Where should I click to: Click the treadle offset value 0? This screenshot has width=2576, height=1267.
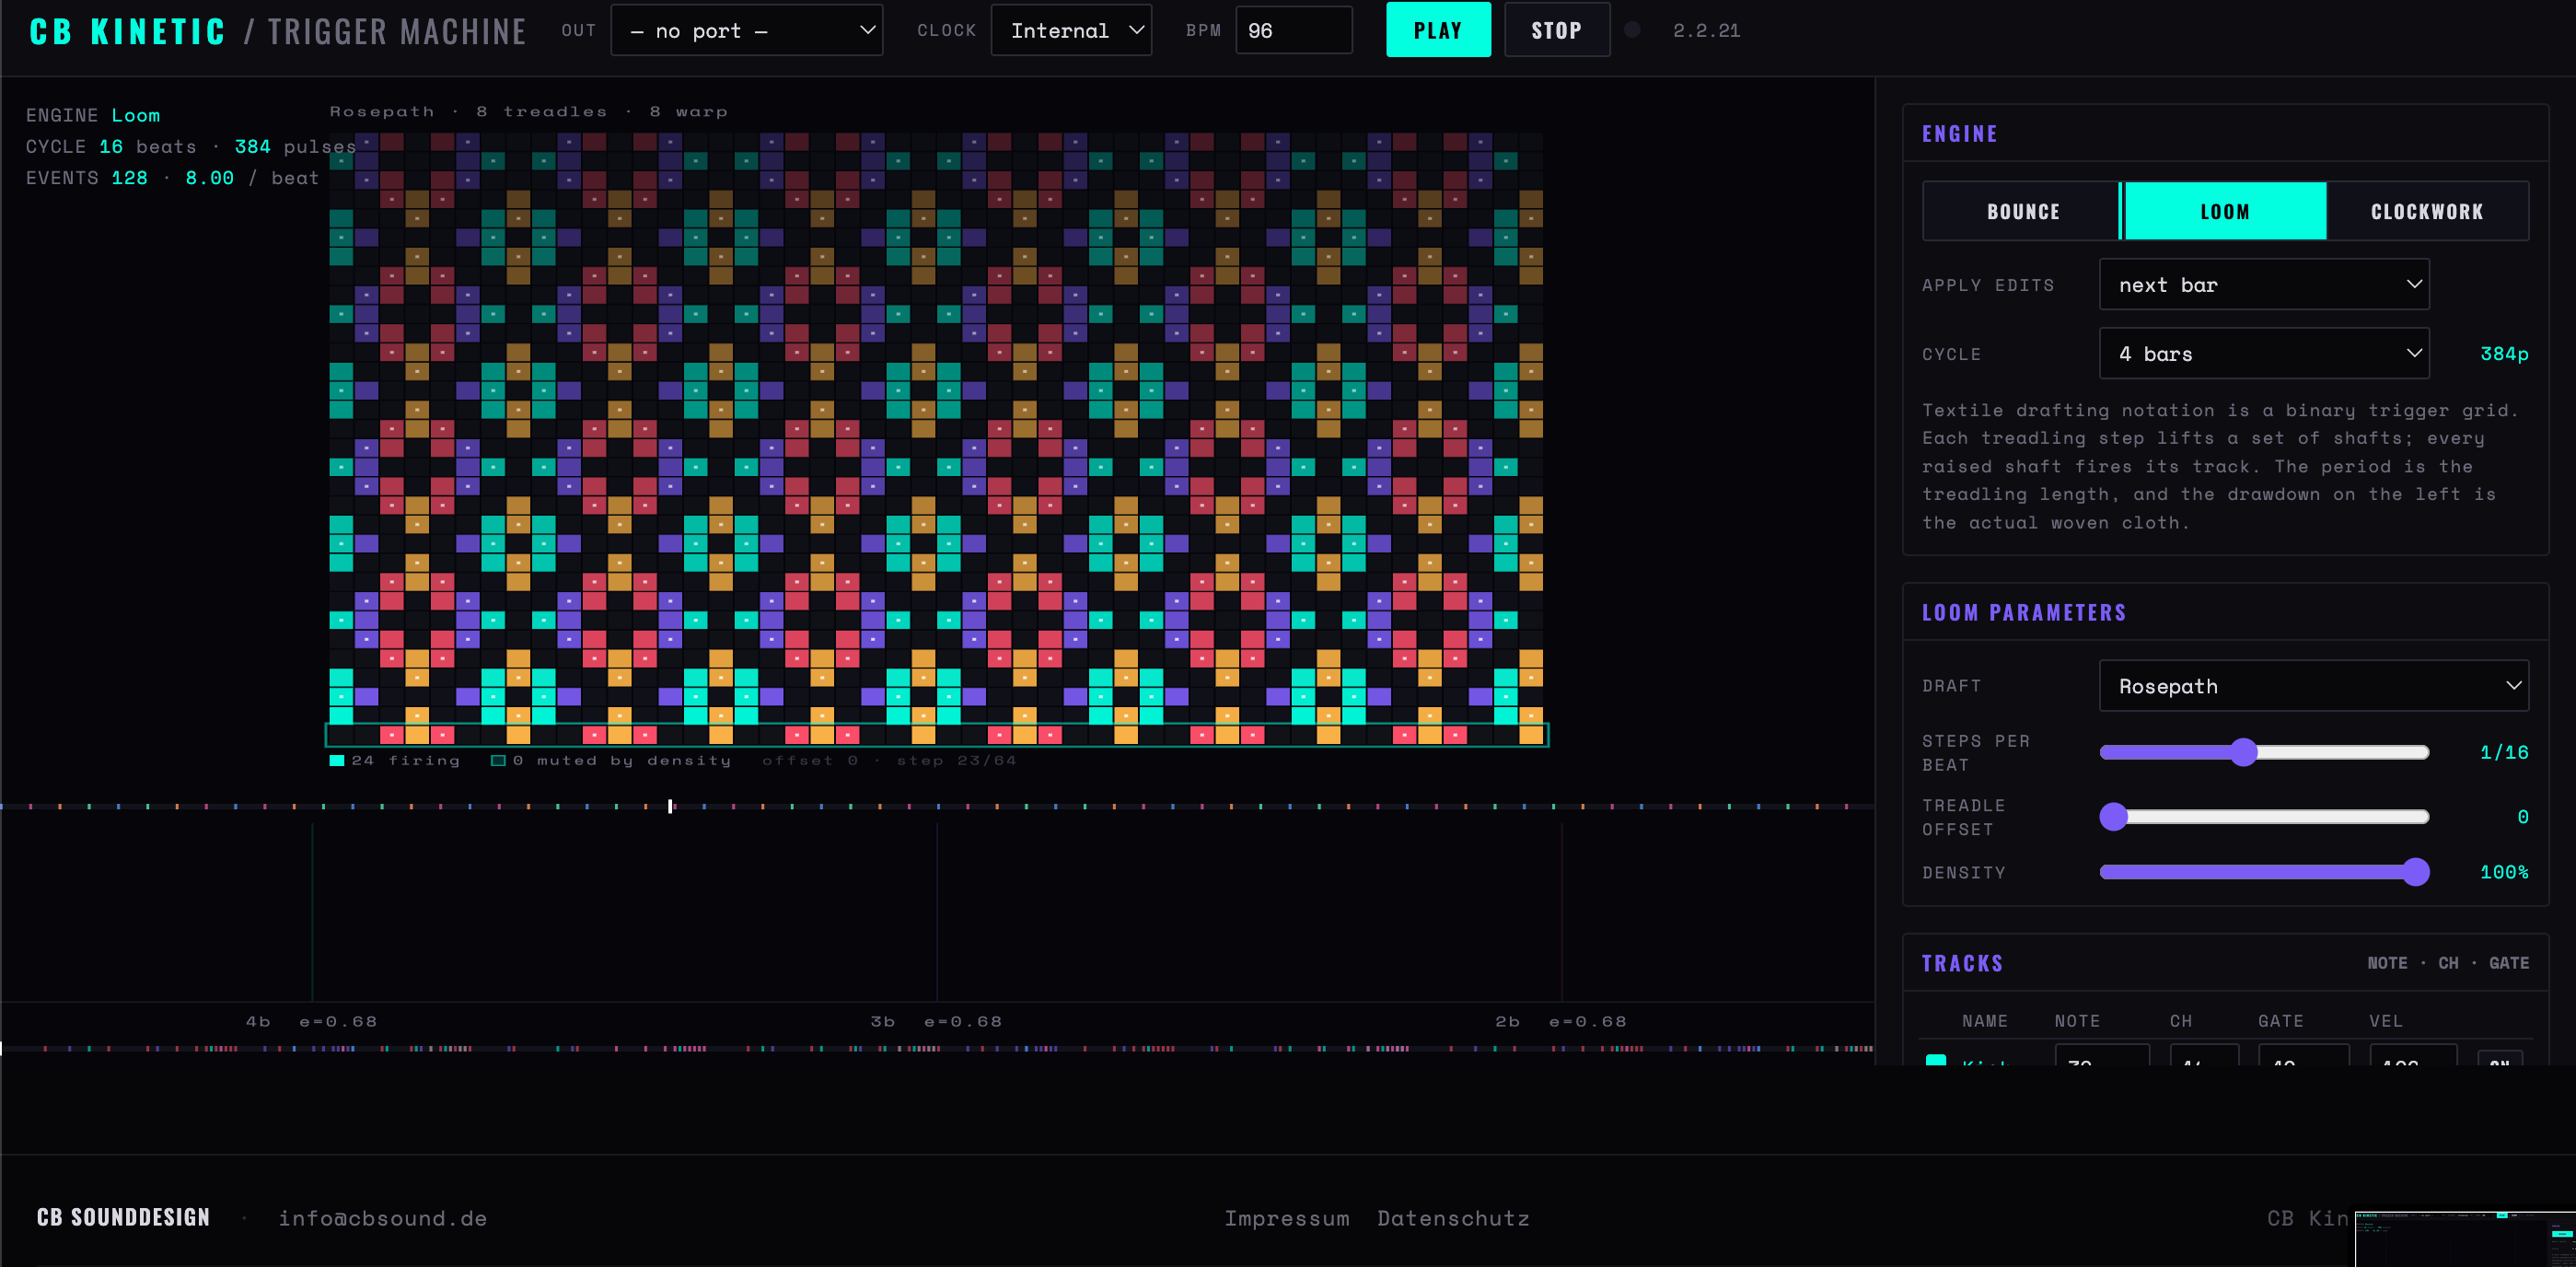click(2522, 817)
